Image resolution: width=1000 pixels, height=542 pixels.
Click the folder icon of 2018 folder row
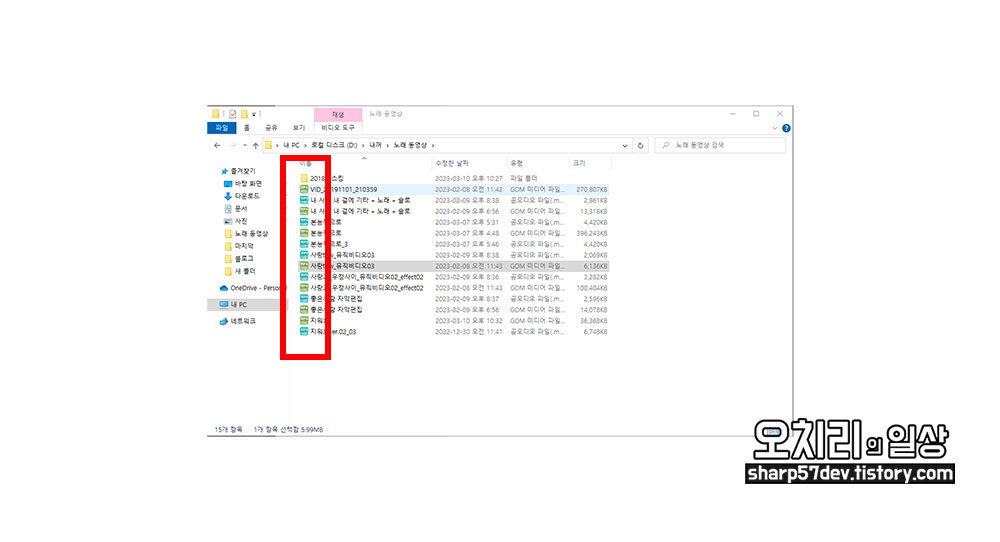[304, 179]
